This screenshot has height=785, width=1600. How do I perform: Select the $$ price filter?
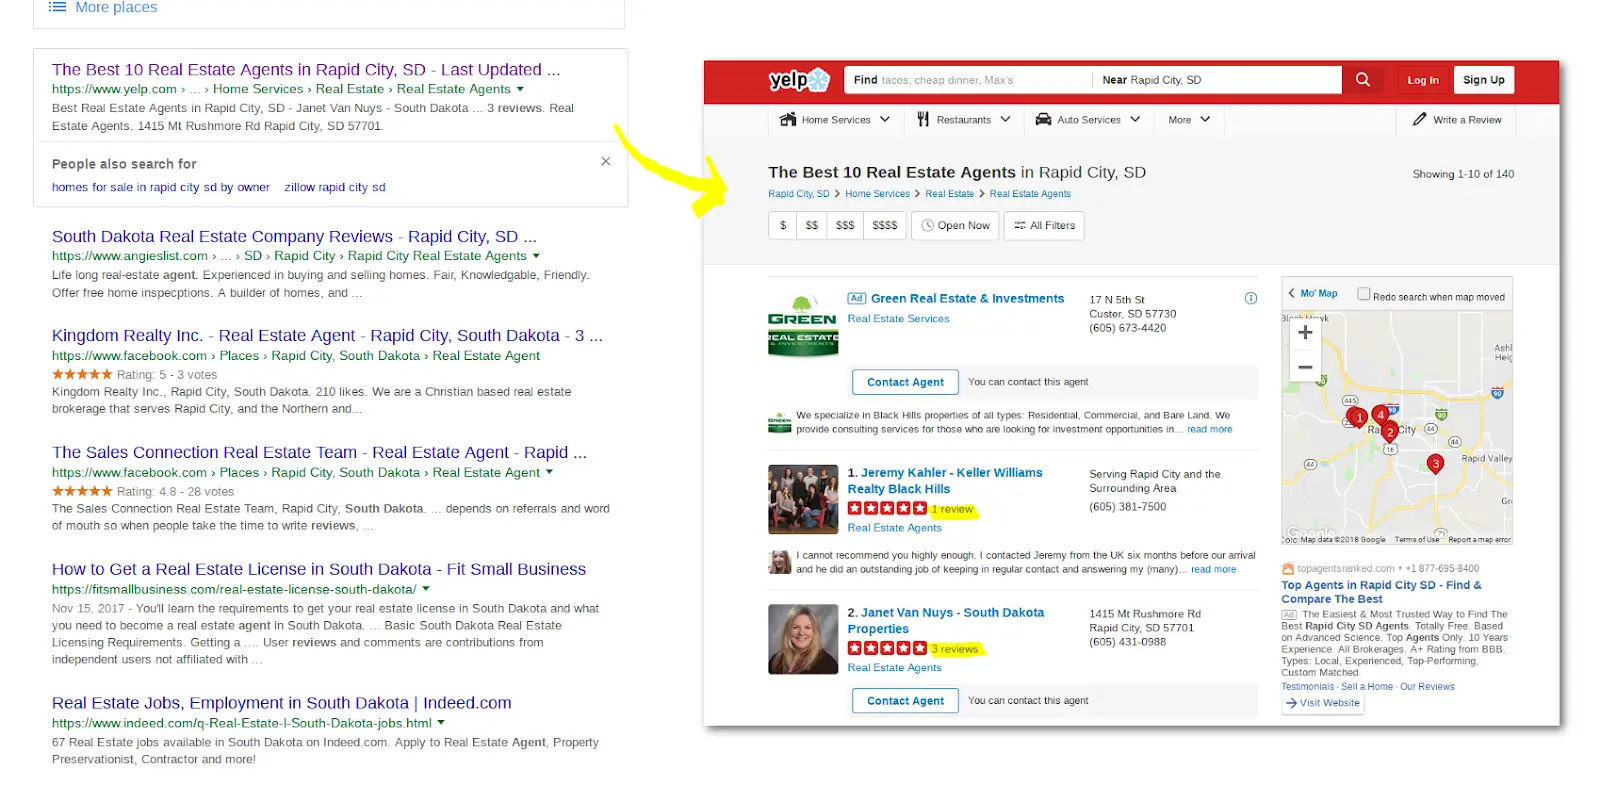point(812,225)
